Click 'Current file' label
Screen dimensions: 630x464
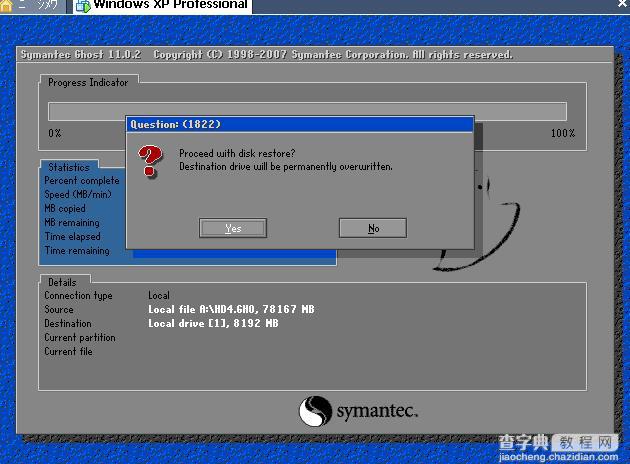(69, 352)
